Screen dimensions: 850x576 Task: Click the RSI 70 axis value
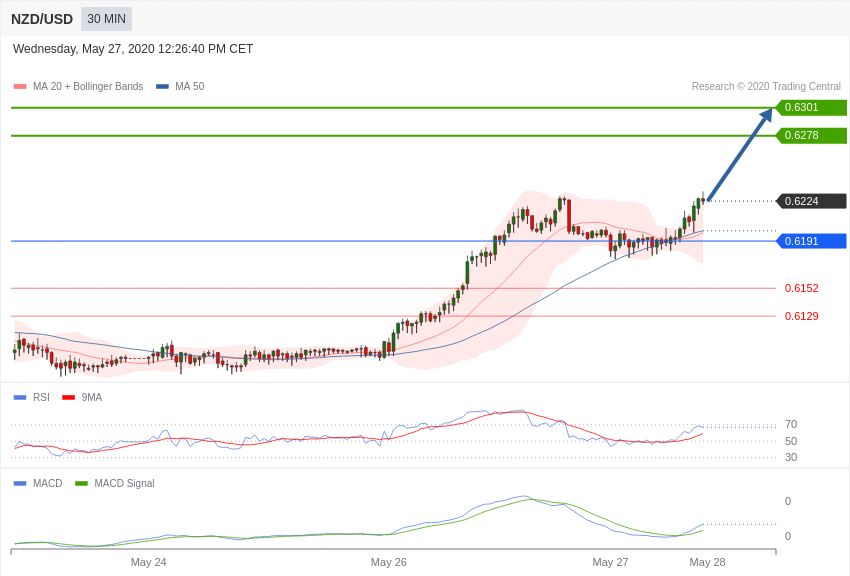(x=791, y=424)
